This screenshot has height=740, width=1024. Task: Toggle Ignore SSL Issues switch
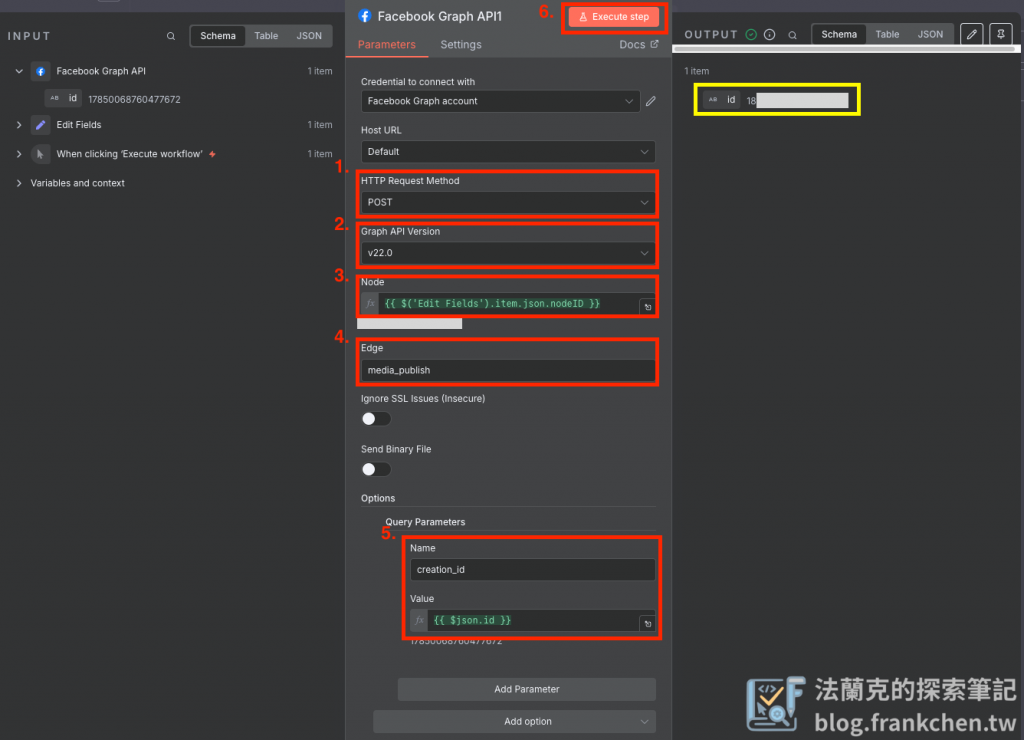(376, 419)
